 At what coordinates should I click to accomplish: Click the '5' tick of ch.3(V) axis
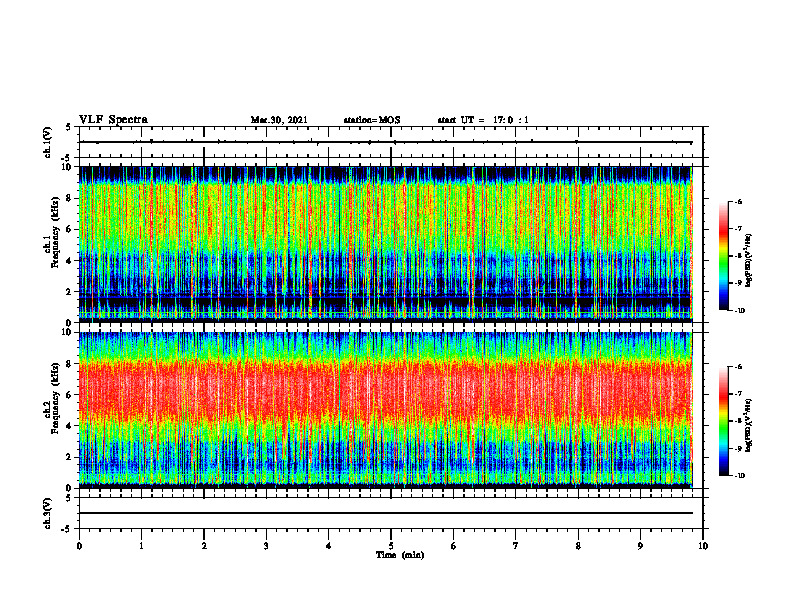point(69,498)
